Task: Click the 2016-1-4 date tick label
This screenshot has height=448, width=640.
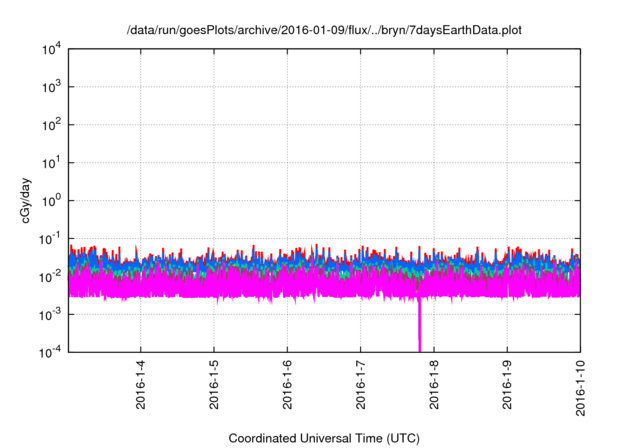Action: coord(140,384)
